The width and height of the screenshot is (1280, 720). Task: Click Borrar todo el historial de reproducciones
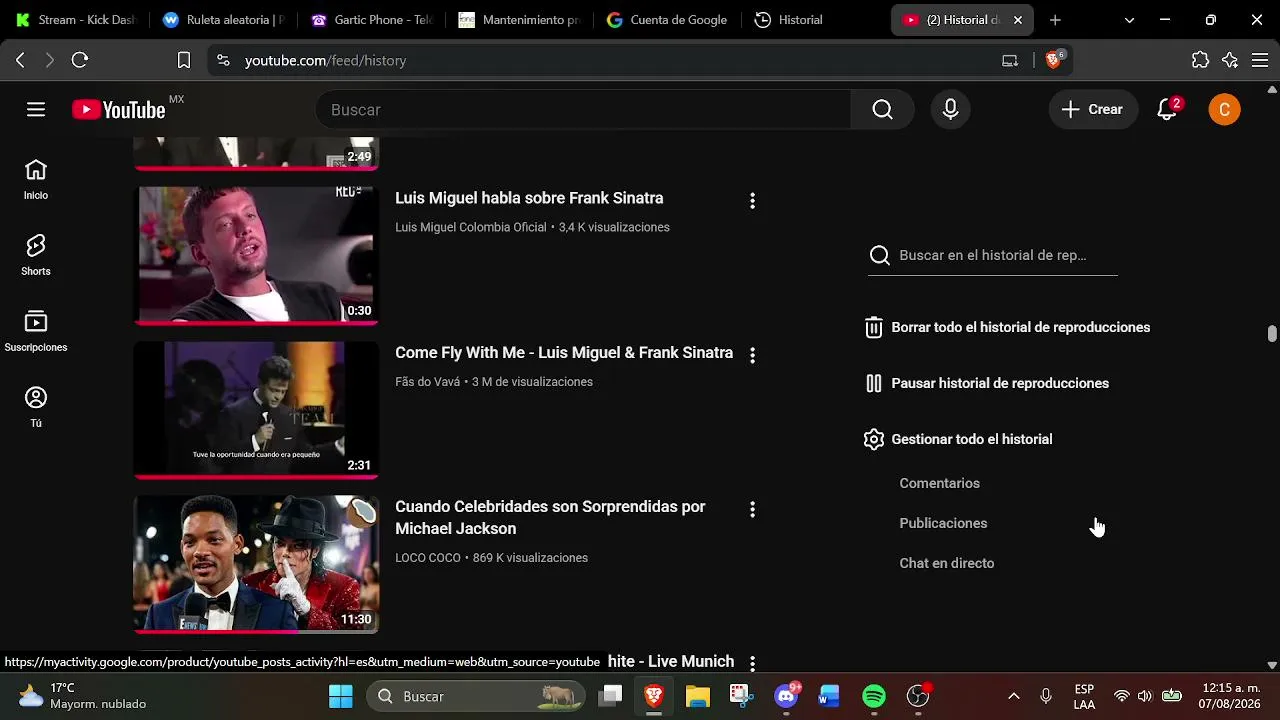point(1007,327)
